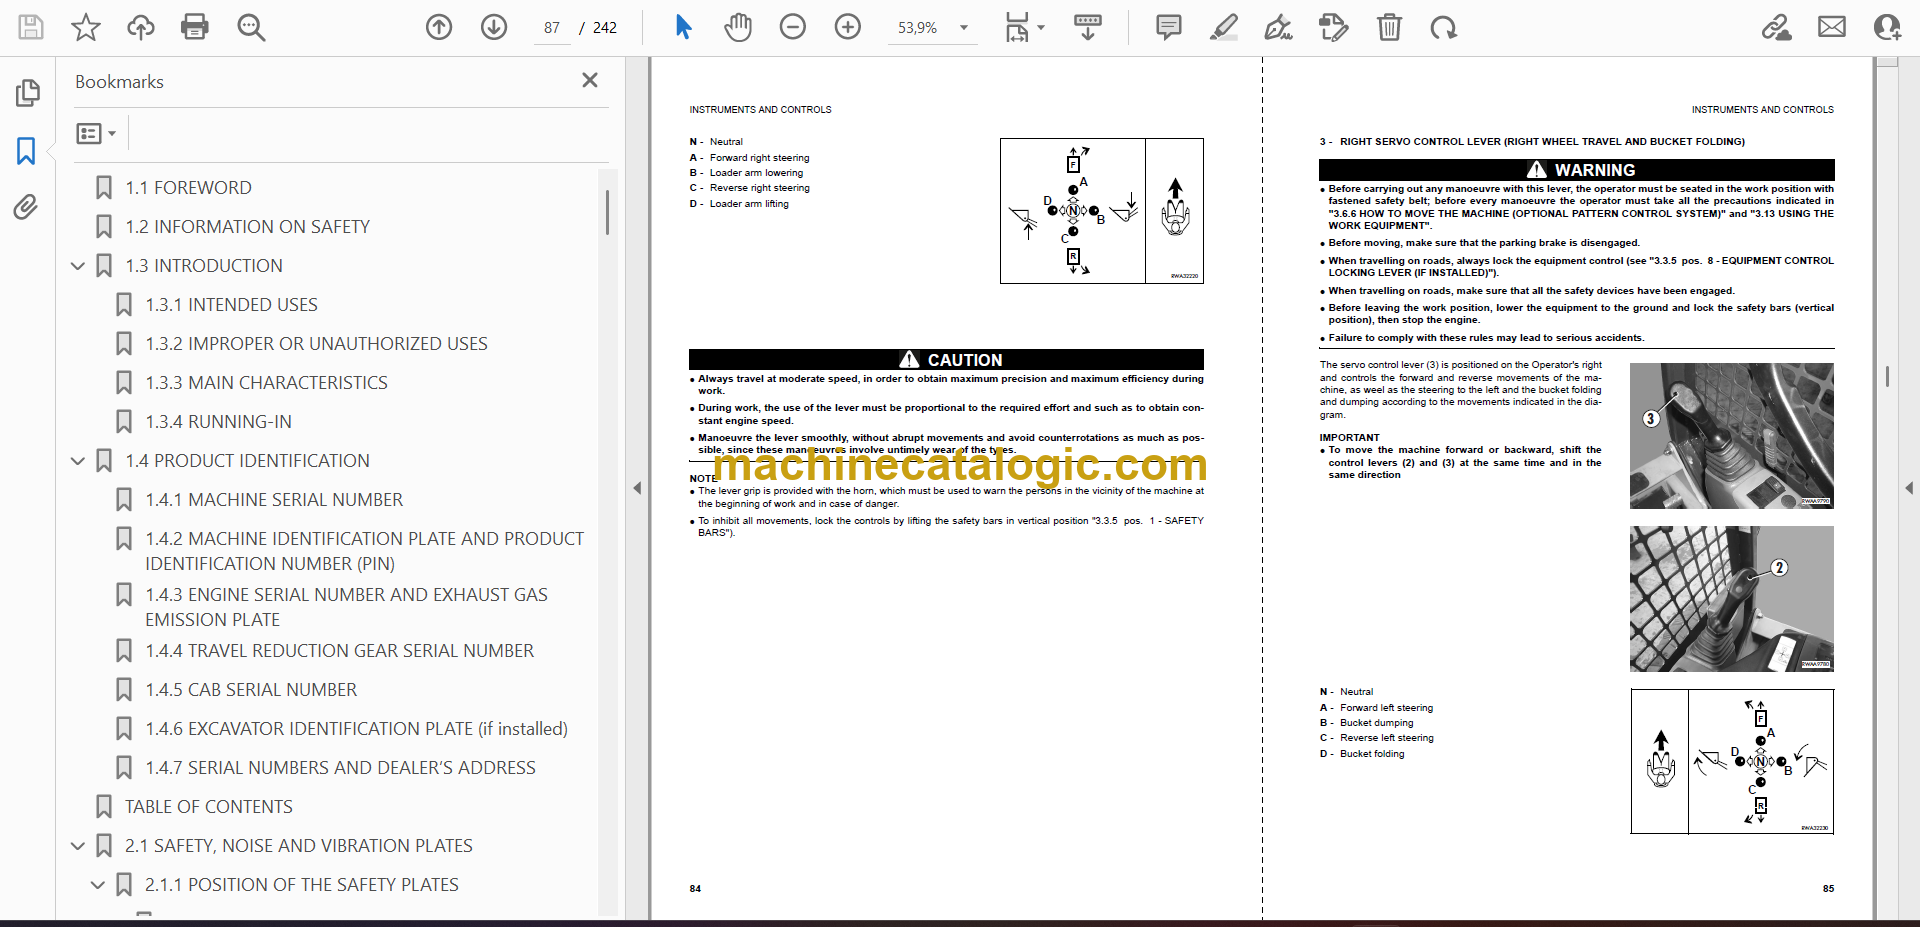Select the highlight text pen tool
The image size is (1920, 927).
tap(1223, 27)
